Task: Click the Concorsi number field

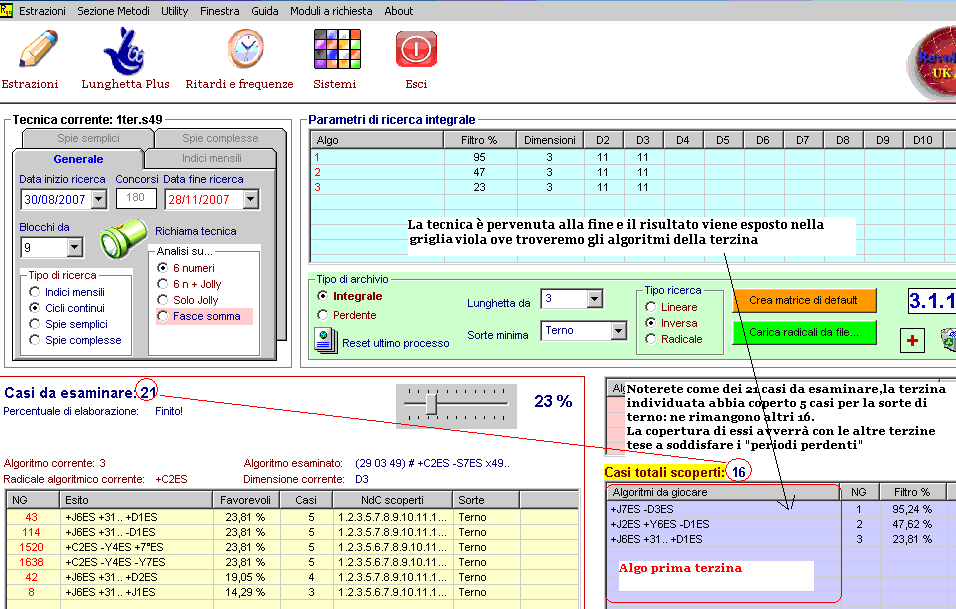Action: (x=136, y=198)
